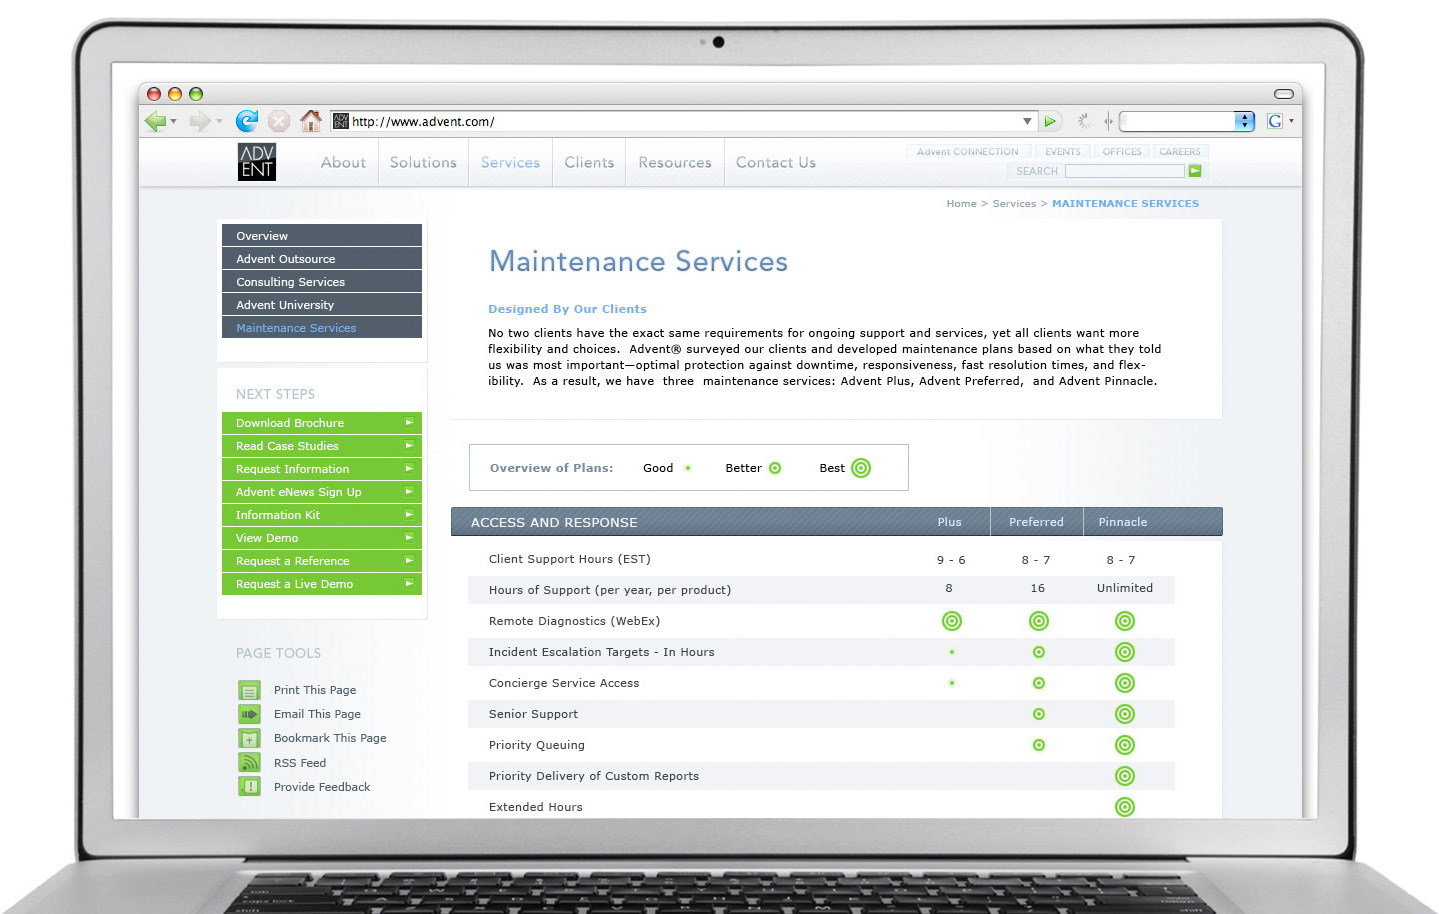
Task: Click the Preferred column header
Action: 1036,522
